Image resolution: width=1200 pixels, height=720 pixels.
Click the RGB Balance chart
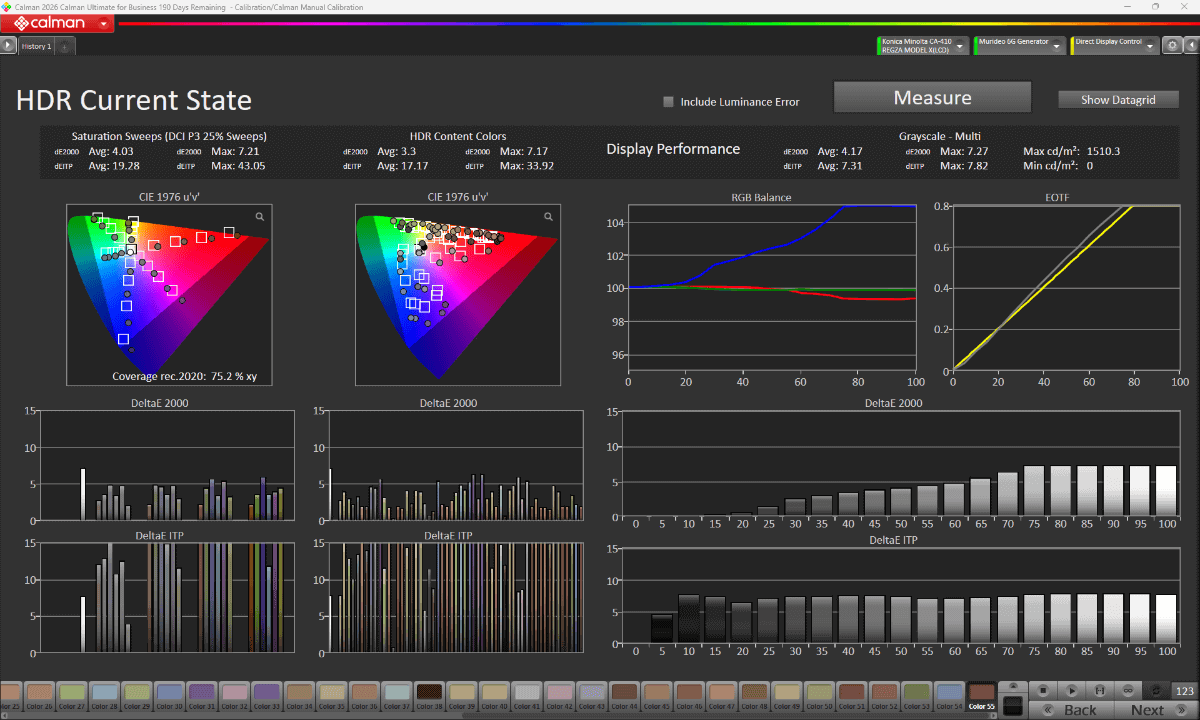tap(771, 288)
